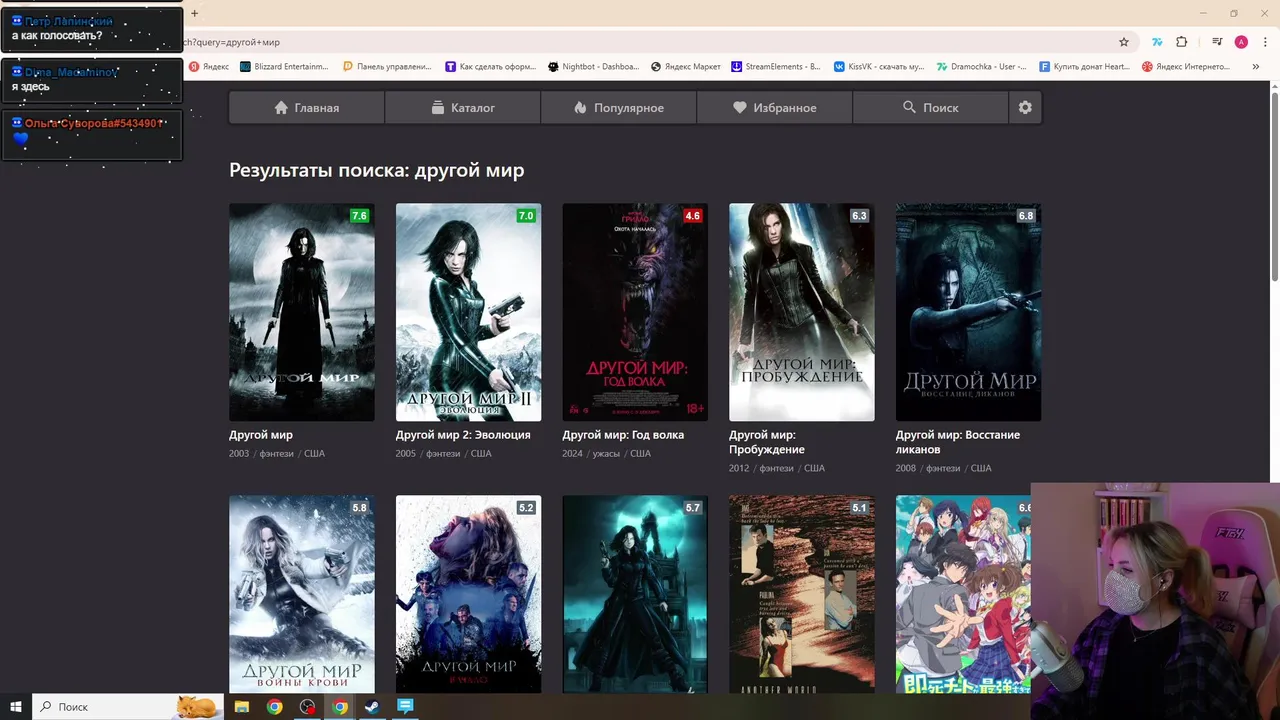This screenshot has height=720, width=1280.
Task: Open a new browser tab with plus
Action: pyautogui.click(x=194, y=13)
